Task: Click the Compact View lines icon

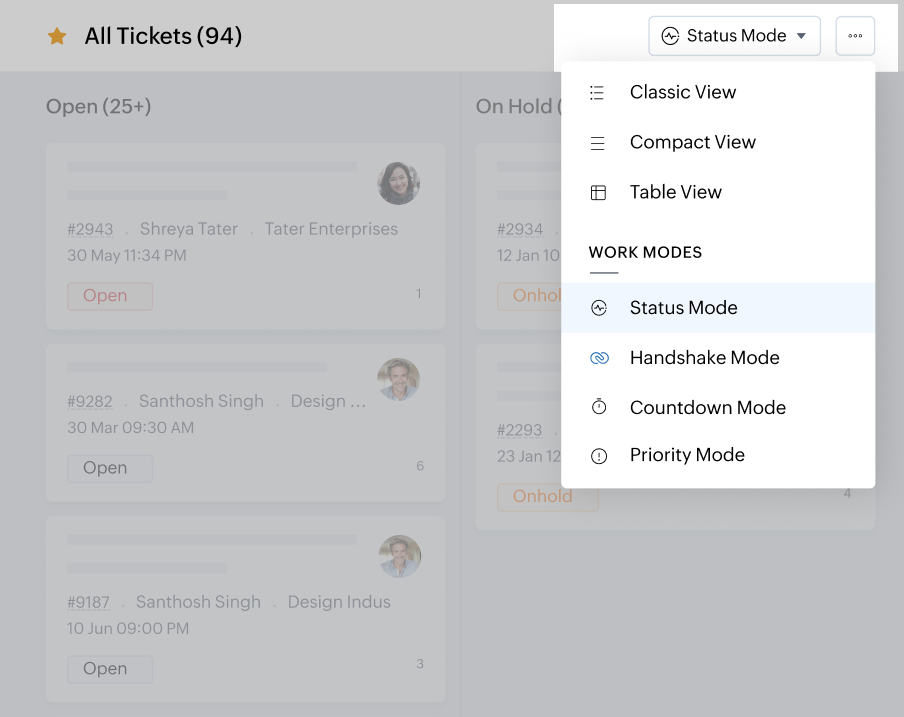Action: 598,143
